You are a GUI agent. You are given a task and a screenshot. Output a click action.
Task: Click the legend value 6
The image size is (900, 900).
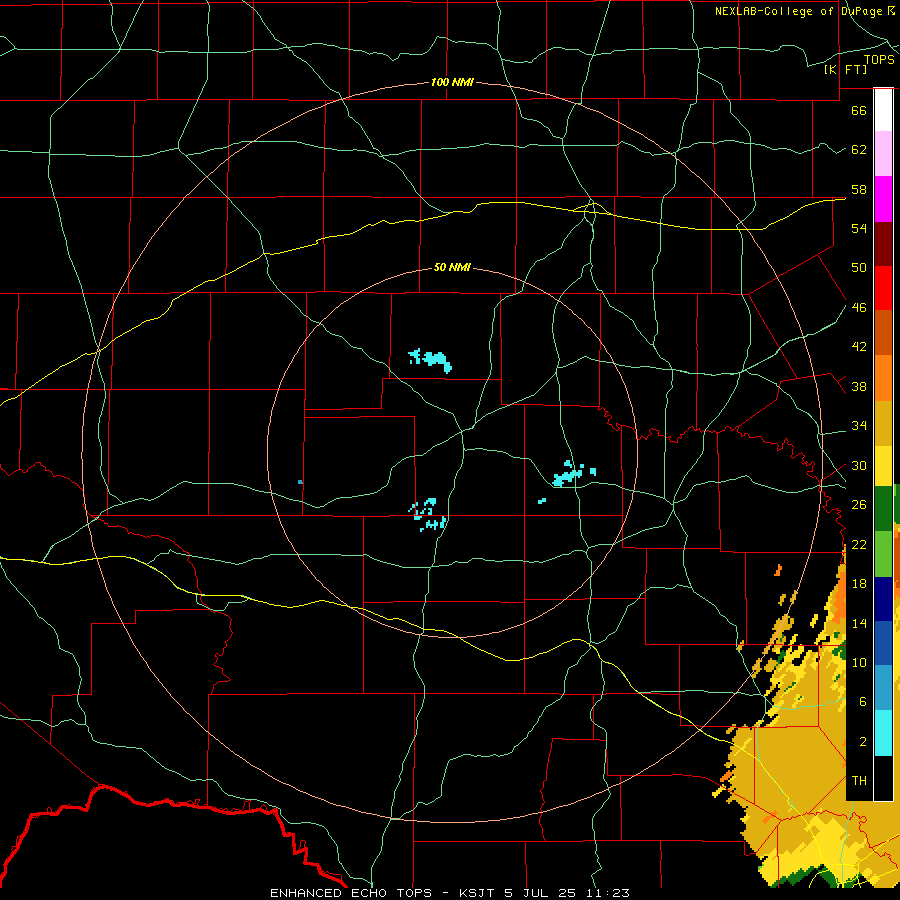[862, 702]
